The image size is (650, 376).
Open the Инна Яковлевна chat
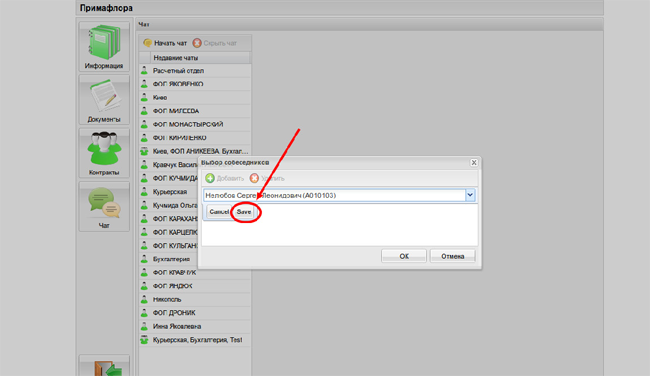click(x=195, y=326)
